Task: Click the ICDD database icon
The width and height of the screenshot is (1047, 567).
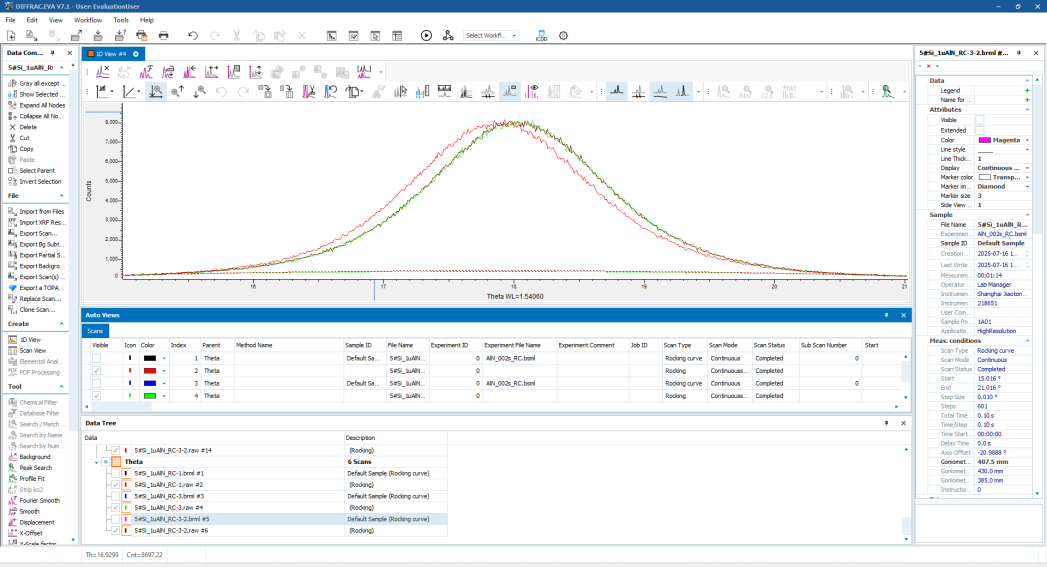Action: click(541, 36)
